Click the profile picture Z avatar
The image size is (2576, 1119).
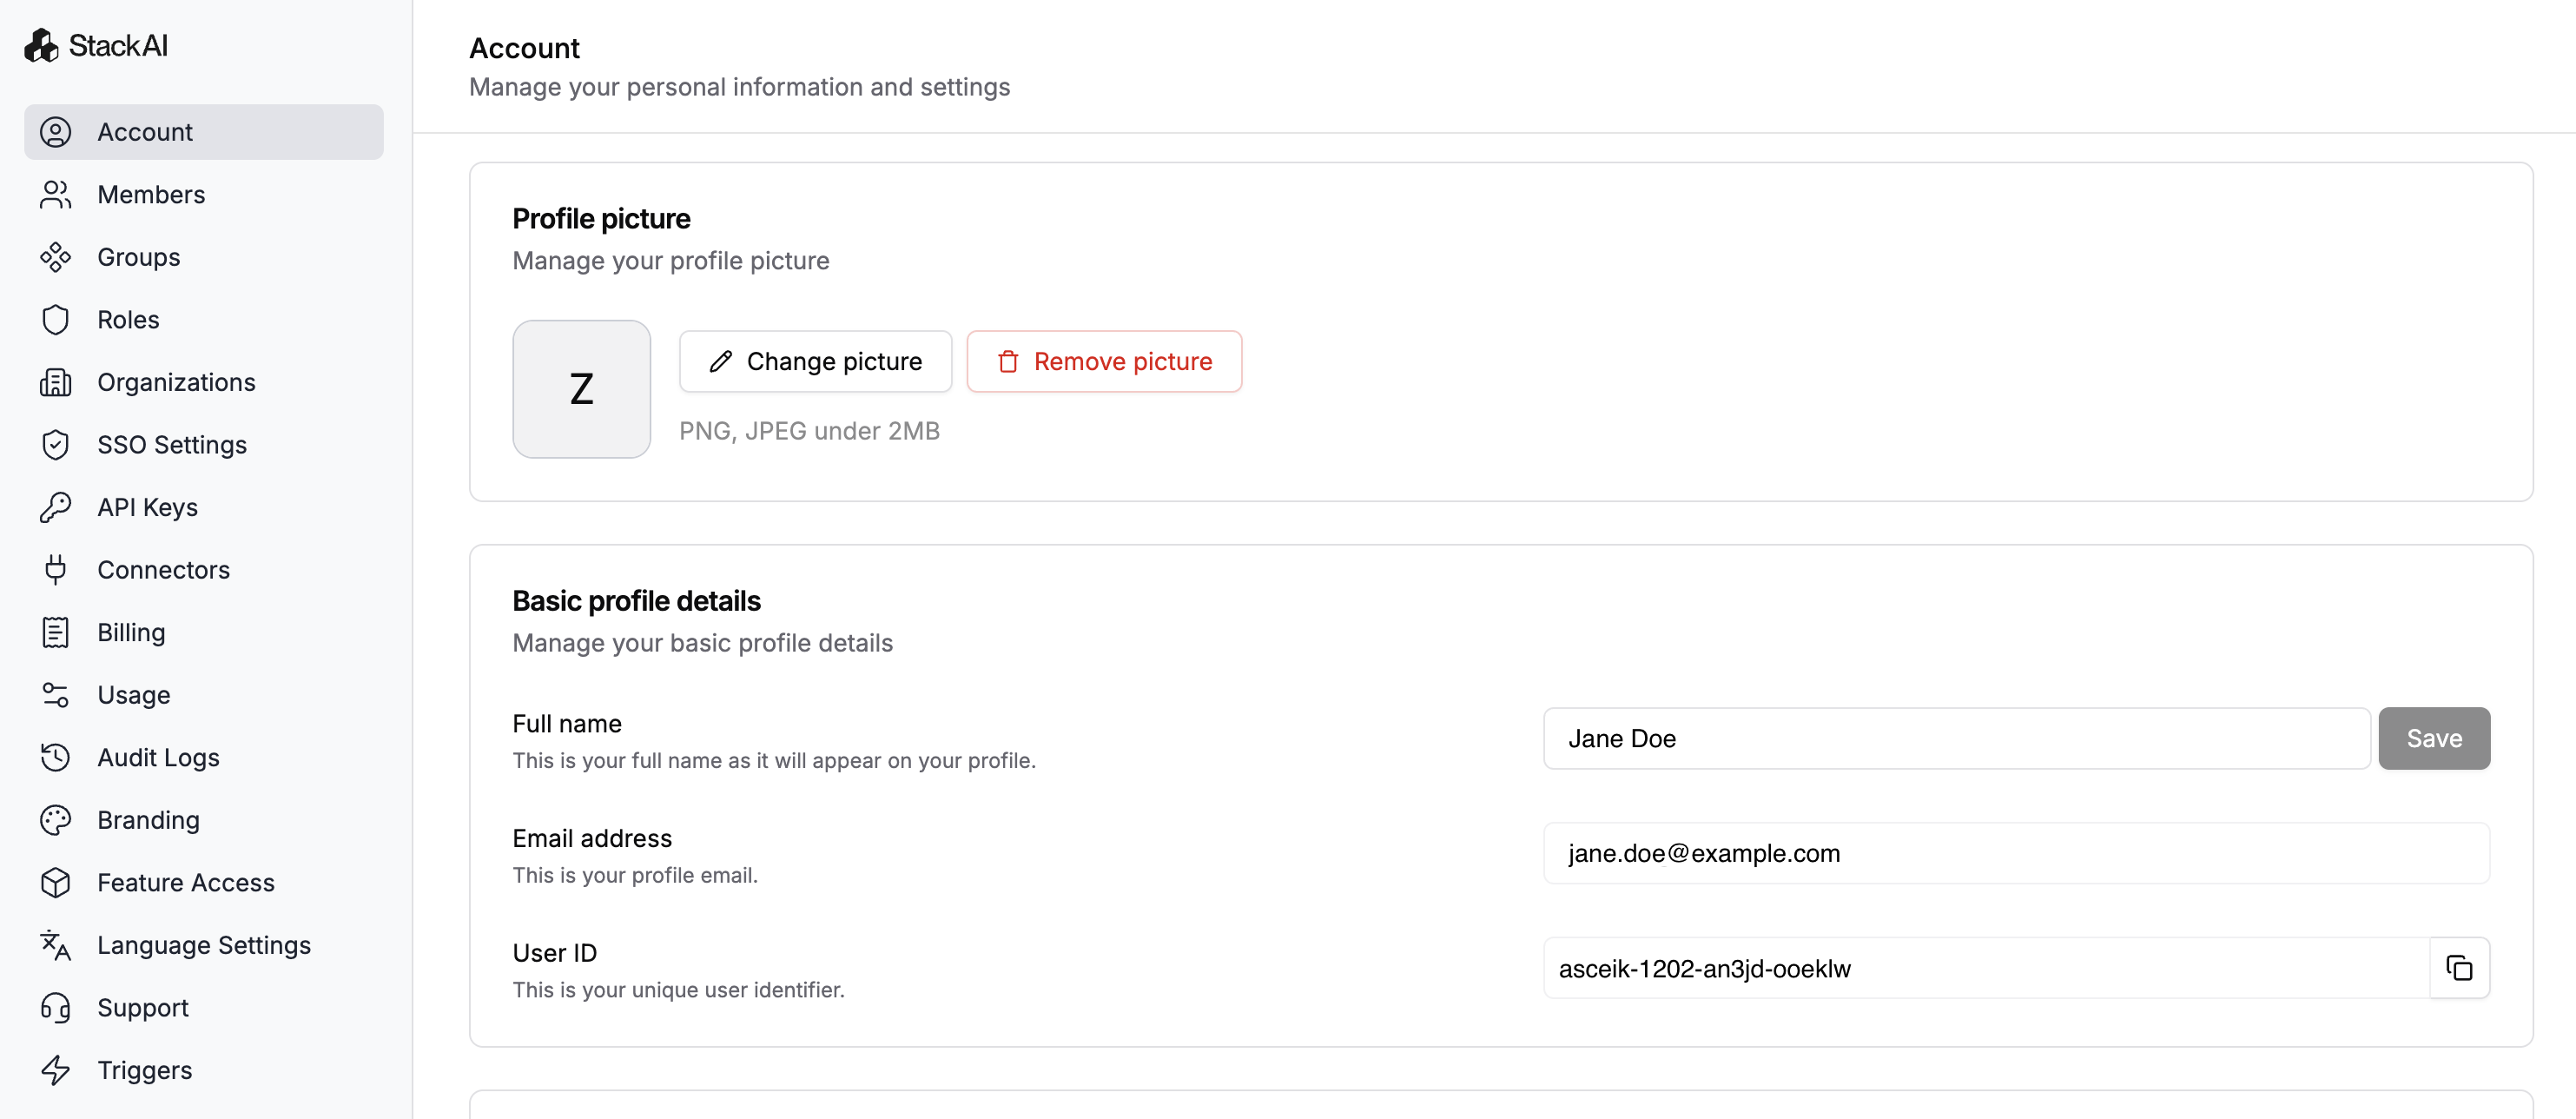(581, 389)
